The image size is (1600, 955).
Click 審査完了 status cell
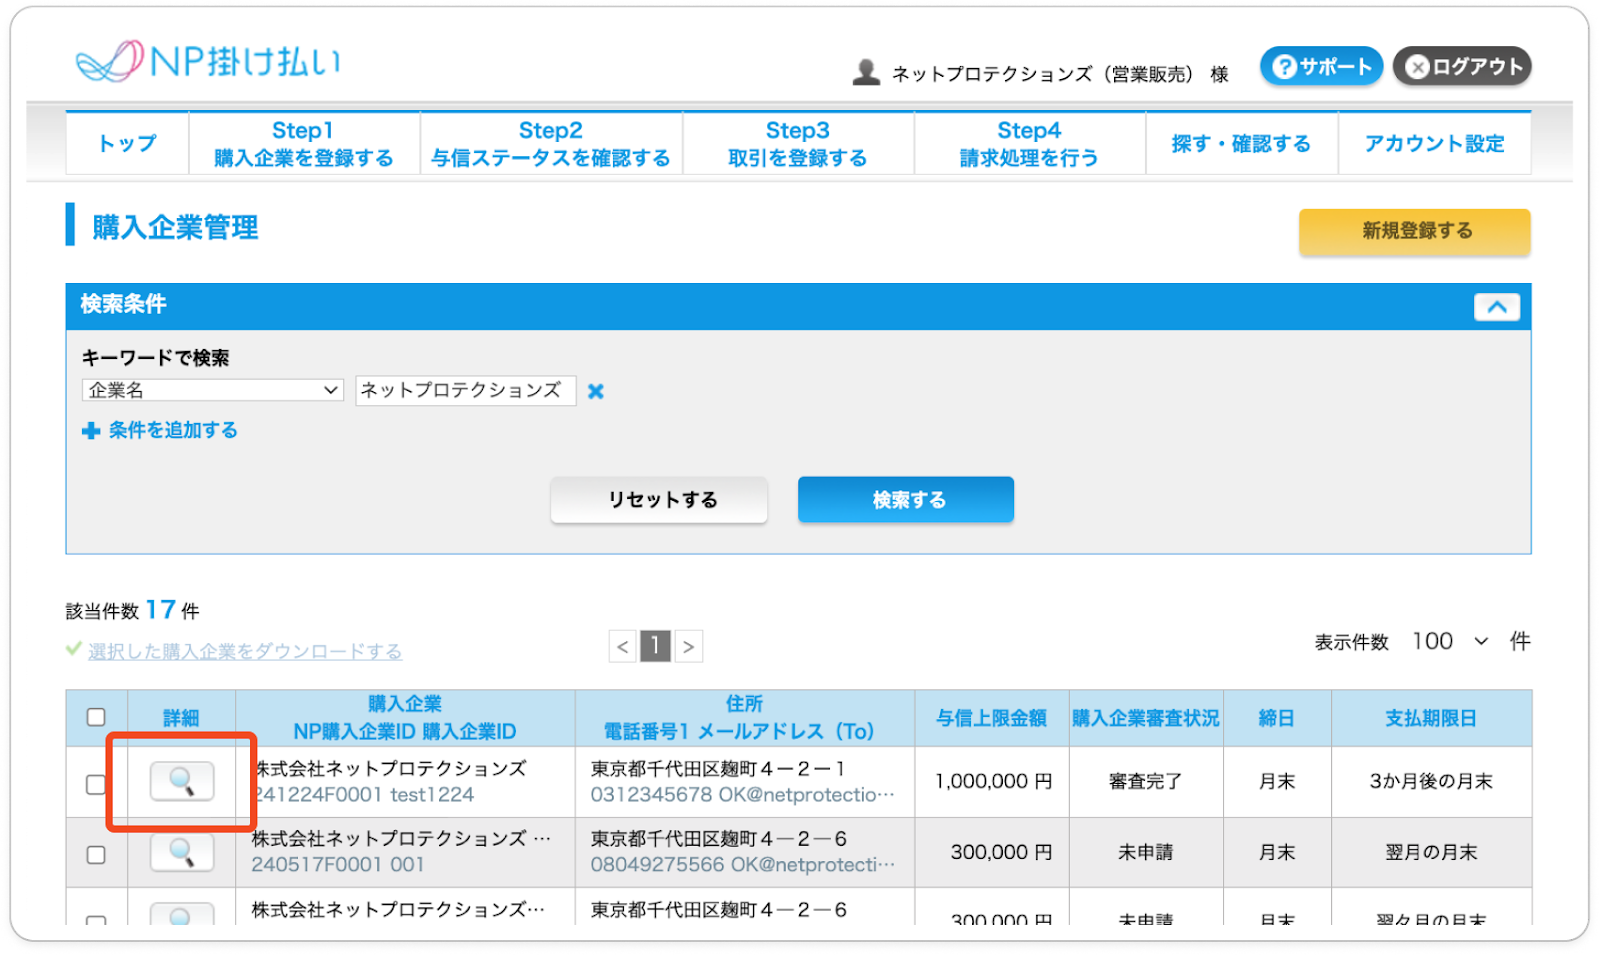click(1146, 781)
